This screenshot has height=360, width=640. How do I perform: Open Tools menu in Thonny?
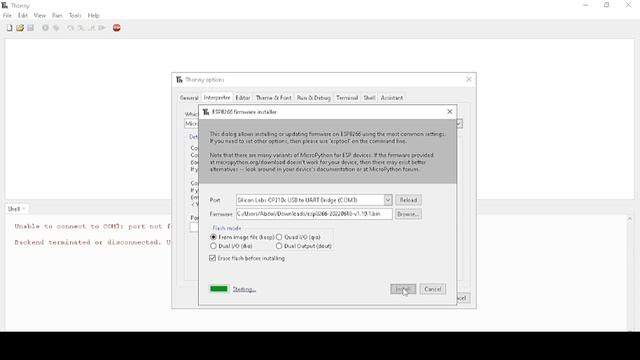(x=75, y=16)
